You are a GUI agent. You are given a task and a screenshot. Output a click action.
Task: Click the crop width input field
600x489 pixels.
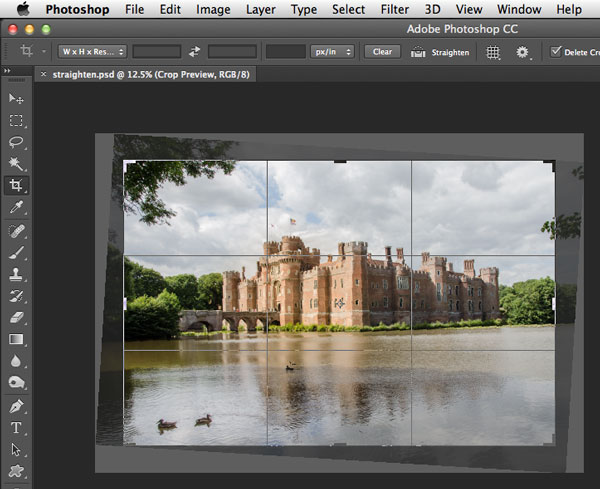coord(157,51)
